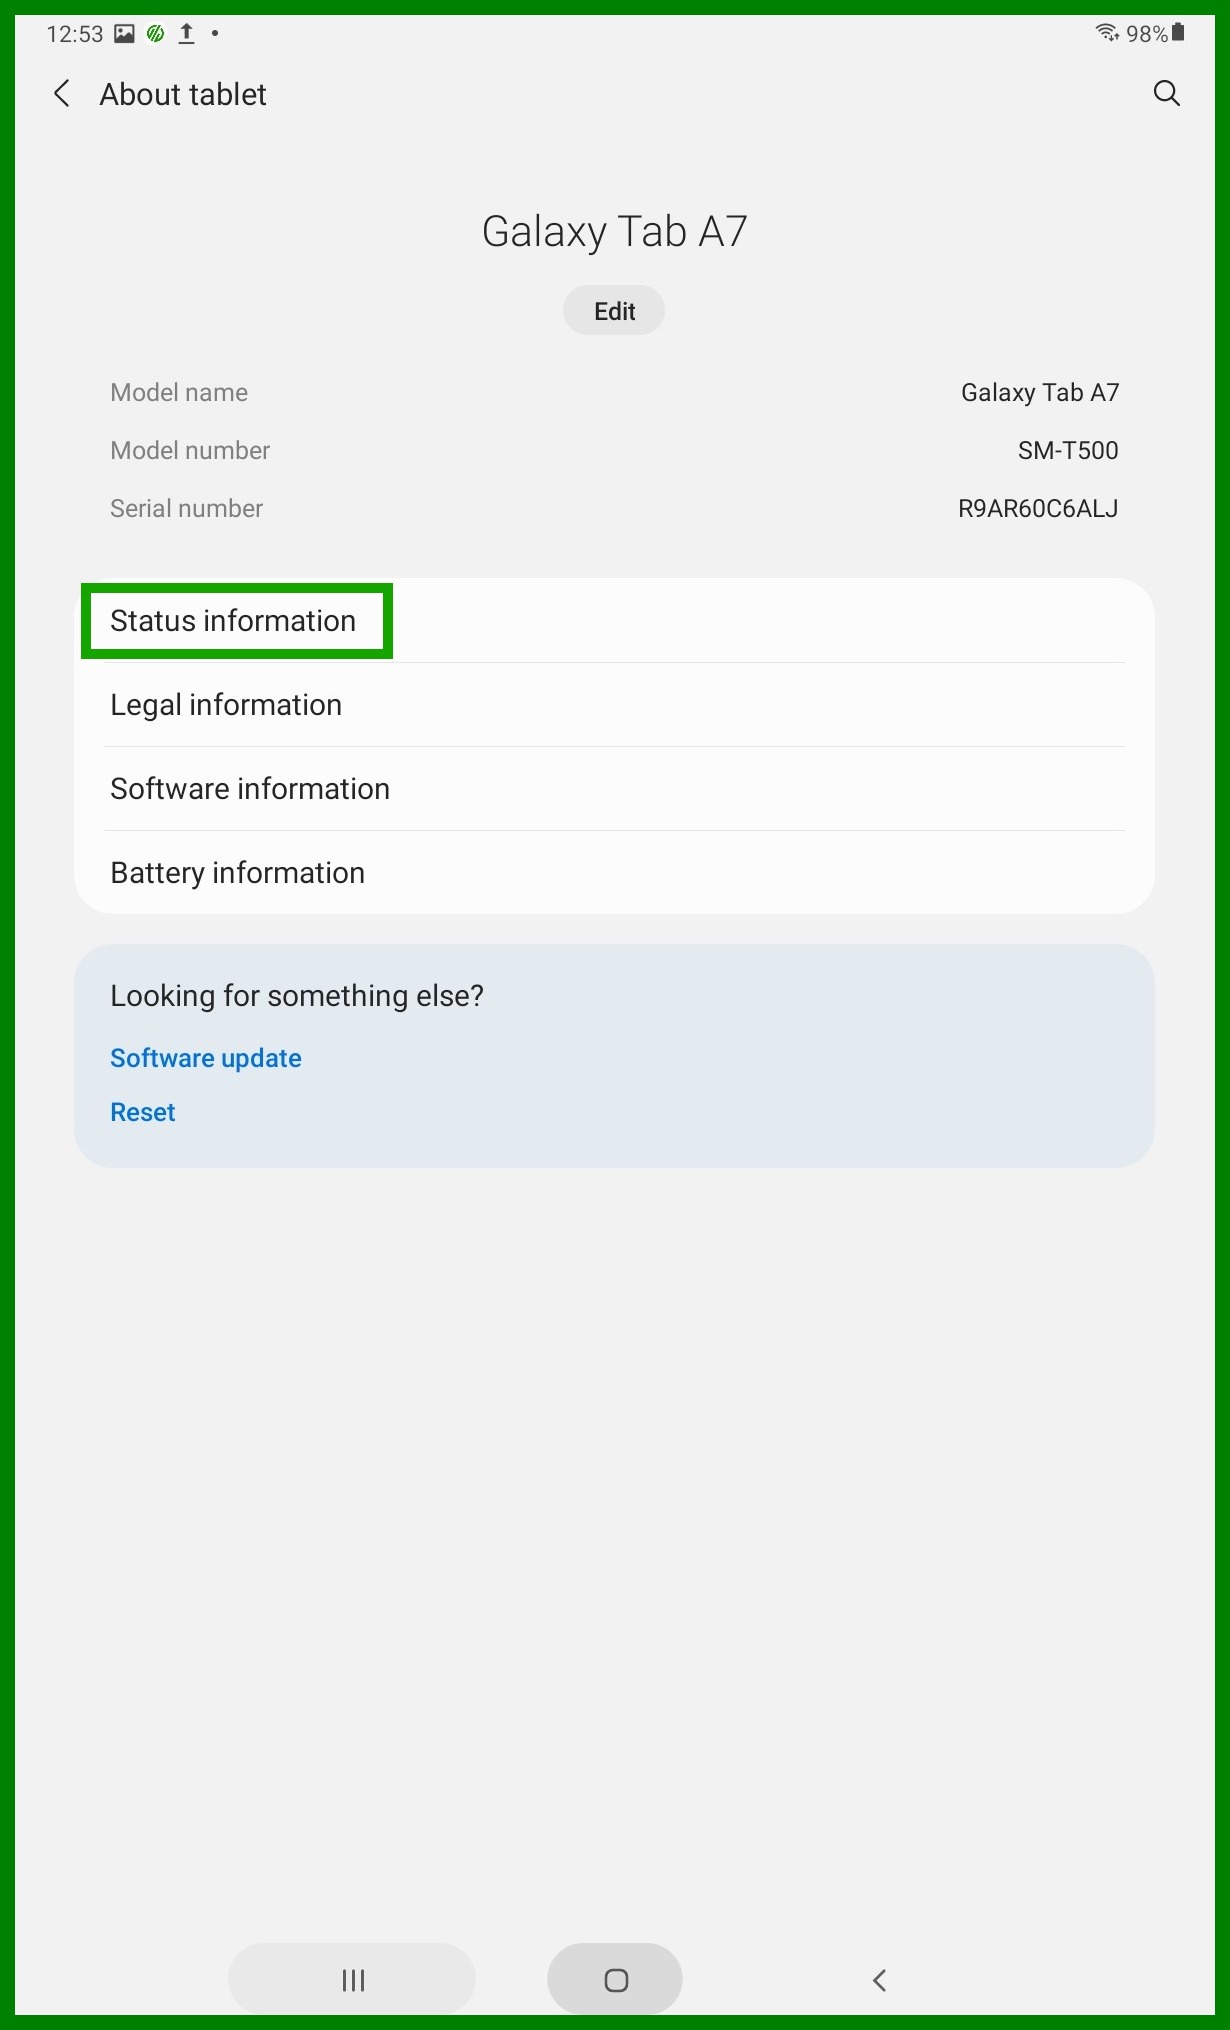The image size is (1230, 2030).
Task: Edit the device name
Action: (x=614, y=311)
